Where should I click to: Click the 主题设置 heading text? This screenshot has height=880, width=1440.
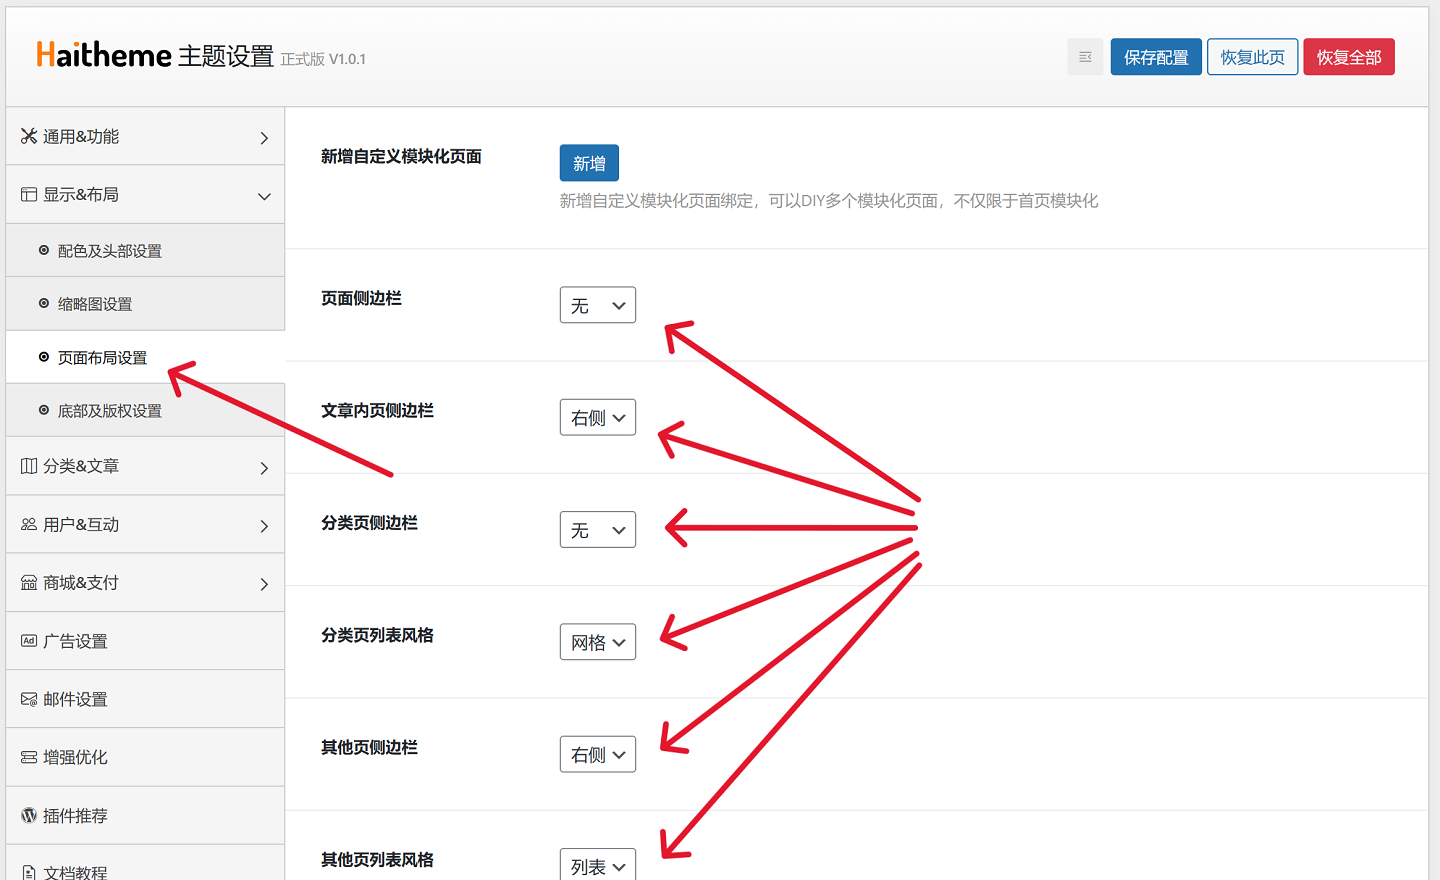coord(226,56)
